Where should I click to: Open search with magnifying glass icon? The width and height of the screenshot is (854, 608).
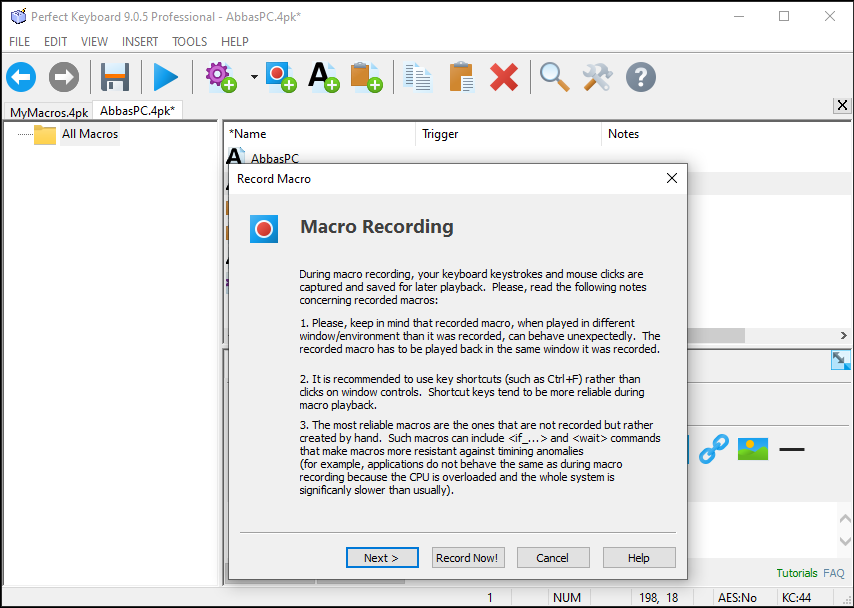coord(554,77)
